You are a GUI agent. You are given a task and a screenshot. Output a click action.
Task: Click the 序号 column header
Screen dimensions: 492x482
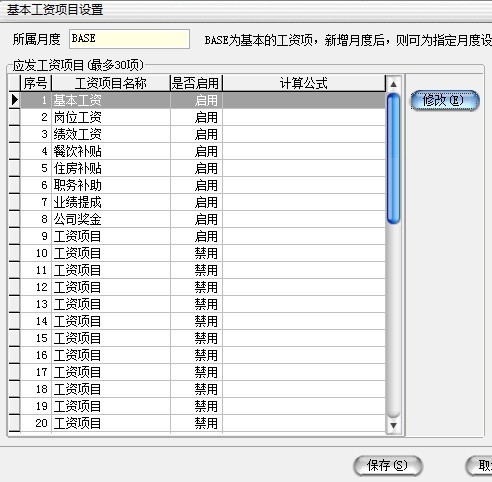pyautogui.click(x=36, y=83)
